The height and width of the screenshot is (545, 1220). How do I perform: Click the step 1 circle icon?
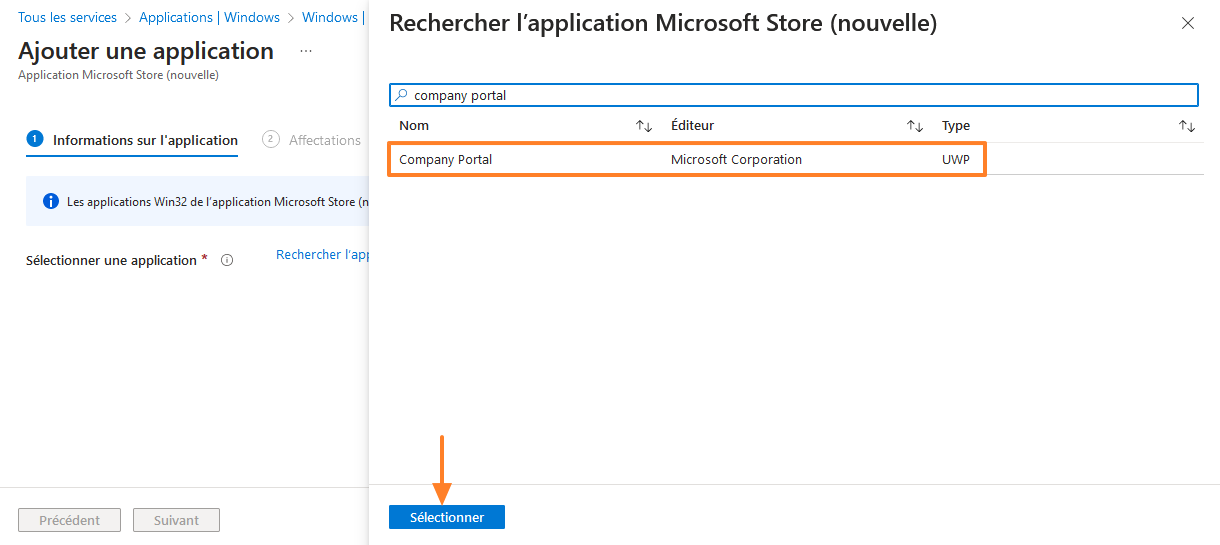pos(35,140)
